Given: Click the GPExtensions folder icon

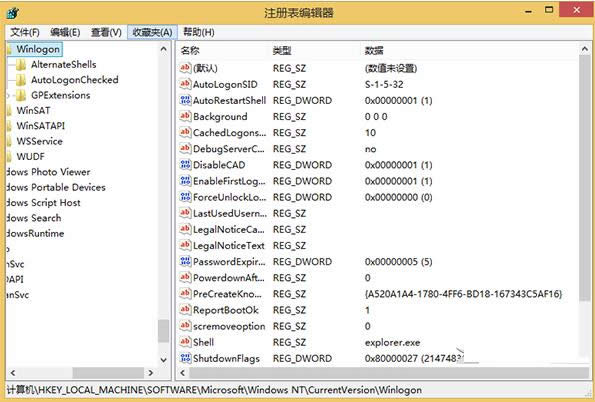Looking at the screenshot, I should click(x=21, y=95).
